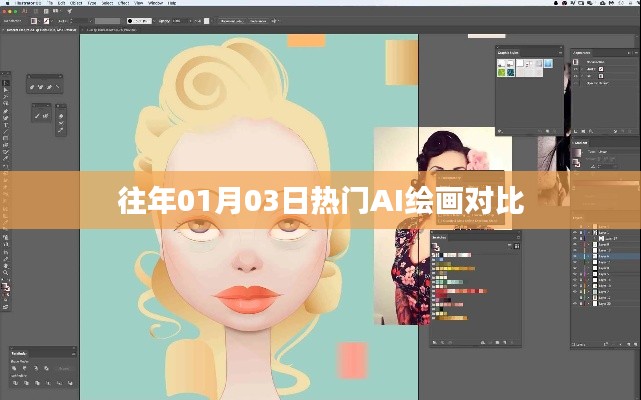This screenshot has height=400, width=641.
Task: Create a new layer in Layers panel
Action: tap(629, 344)
